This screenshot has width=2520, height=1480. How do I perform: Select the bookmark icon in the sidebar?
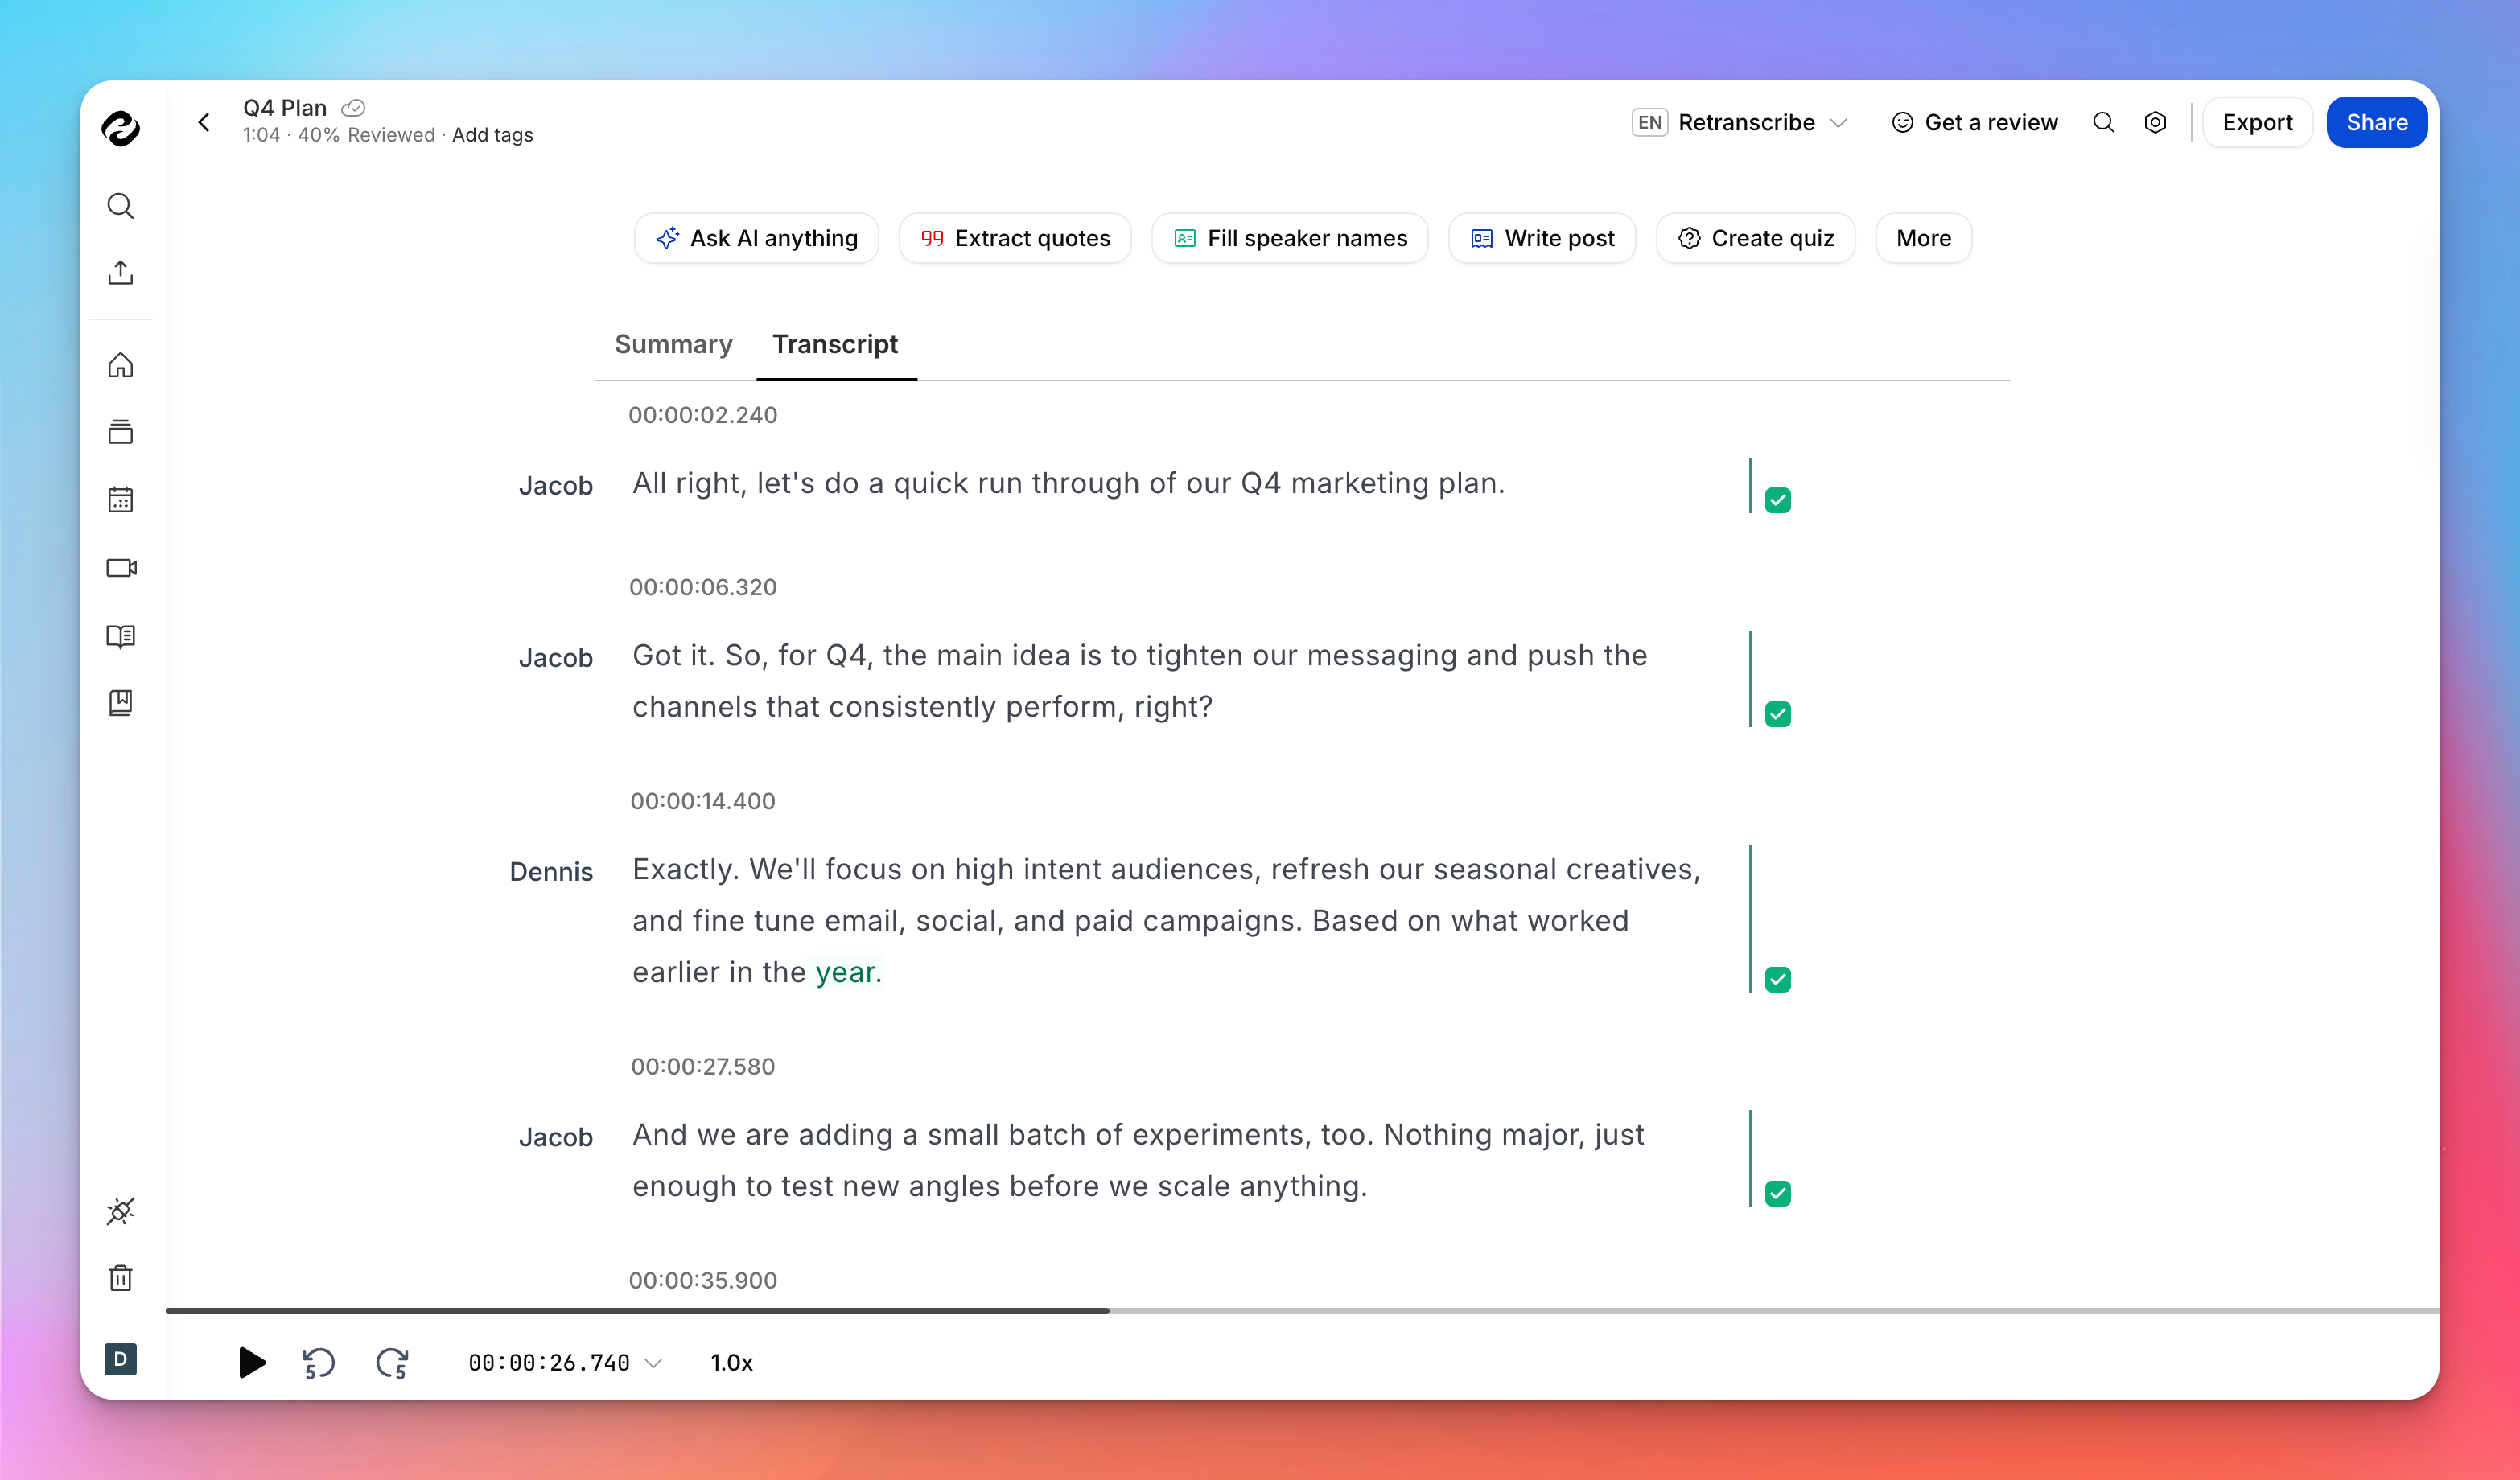click(x=121, y=703)
